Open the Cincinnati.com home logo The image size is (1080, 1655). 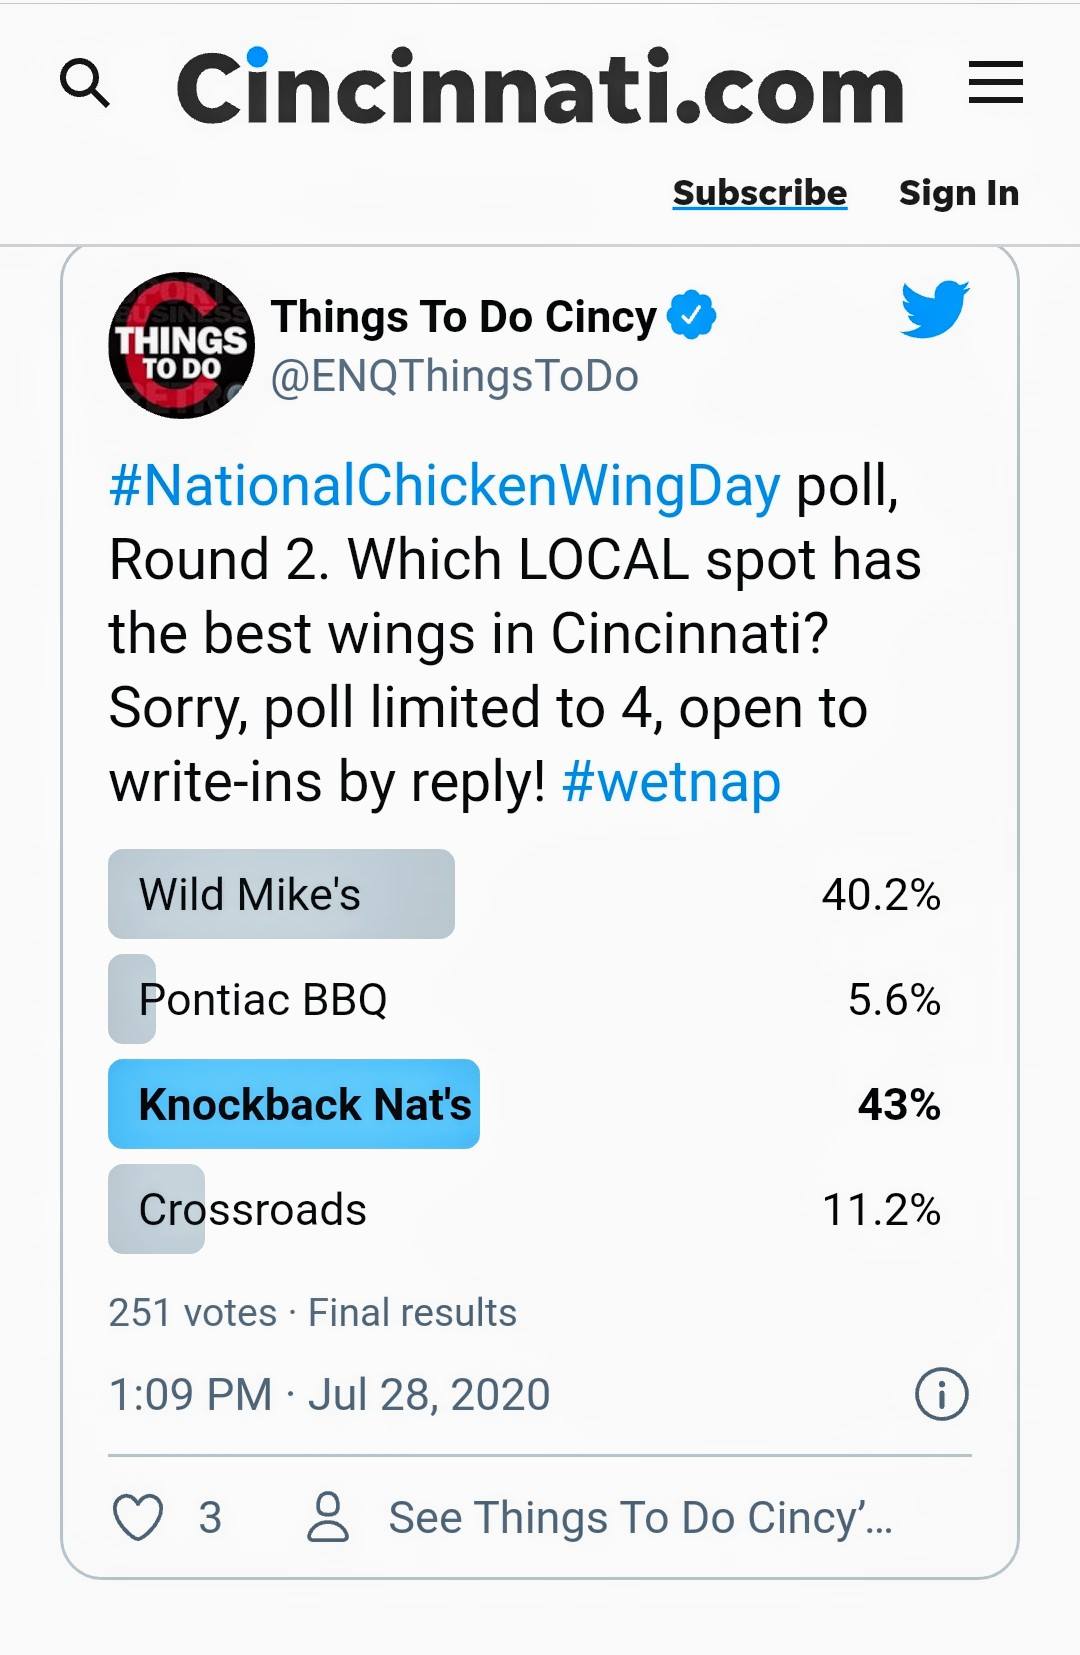pos(540,87)
